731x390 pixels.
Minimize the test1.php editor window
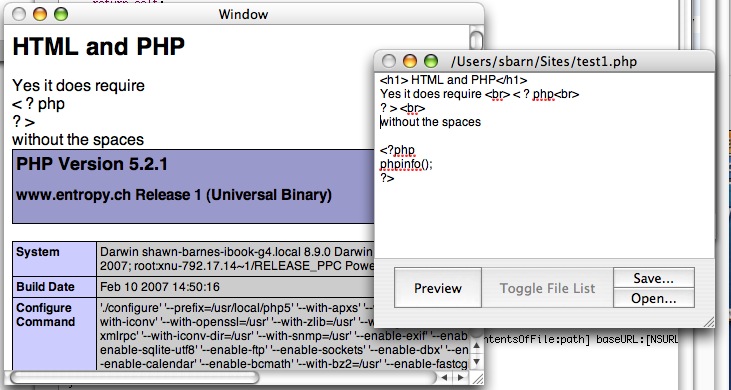(410, 61)
